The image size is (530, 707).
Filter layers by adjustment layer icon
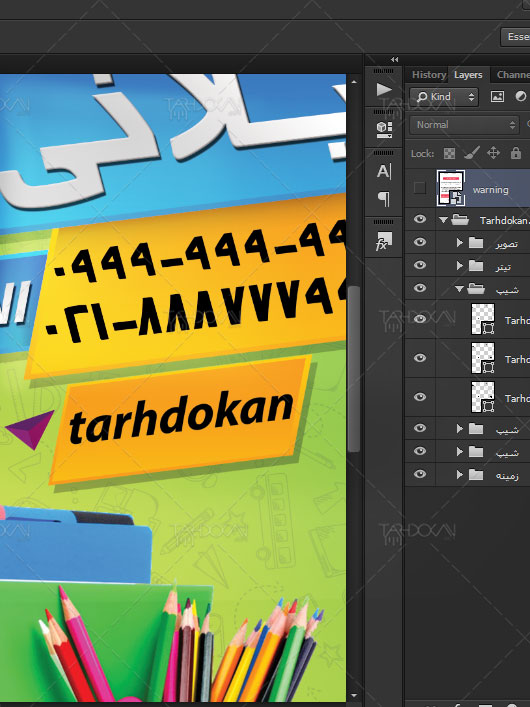(x=521, y=96)
